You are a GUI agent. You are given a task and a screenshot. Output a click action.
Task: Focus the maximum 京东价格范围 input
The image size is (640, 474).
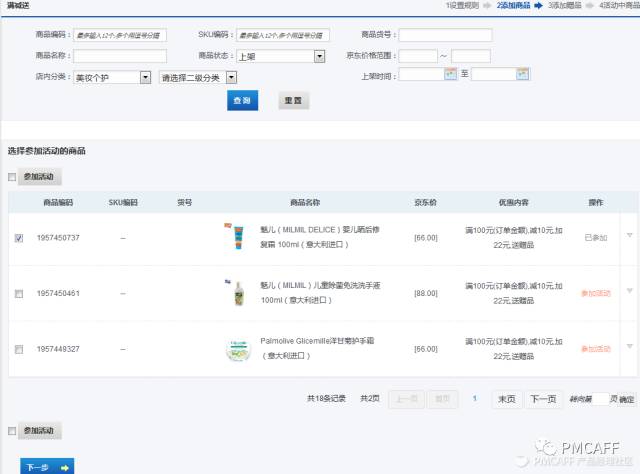coord(471,56)
